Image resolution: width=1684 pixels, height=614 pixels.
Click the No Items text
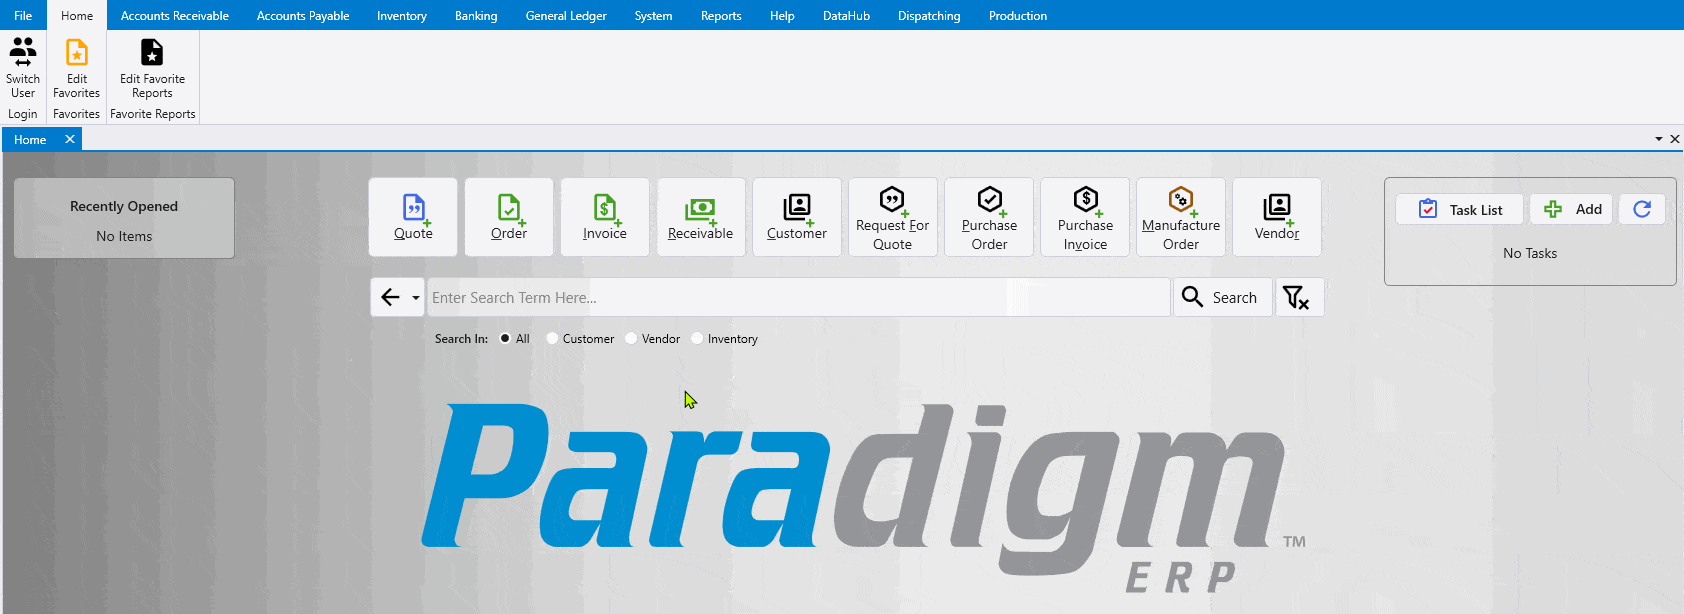point(124,236)
